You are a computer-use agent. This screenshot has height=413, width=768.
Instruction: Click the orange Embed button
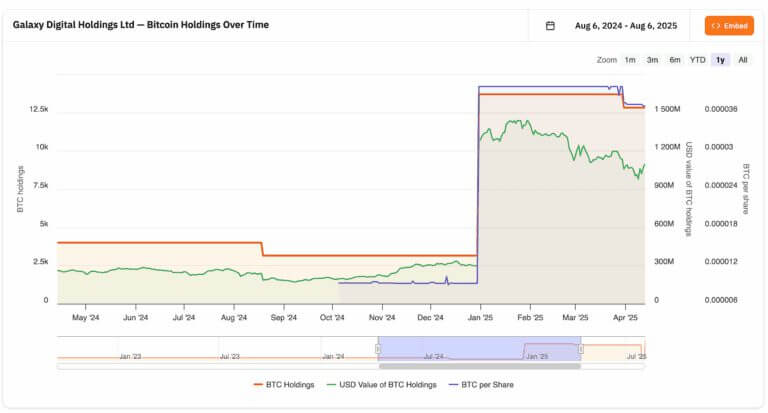tap(729, 25)
